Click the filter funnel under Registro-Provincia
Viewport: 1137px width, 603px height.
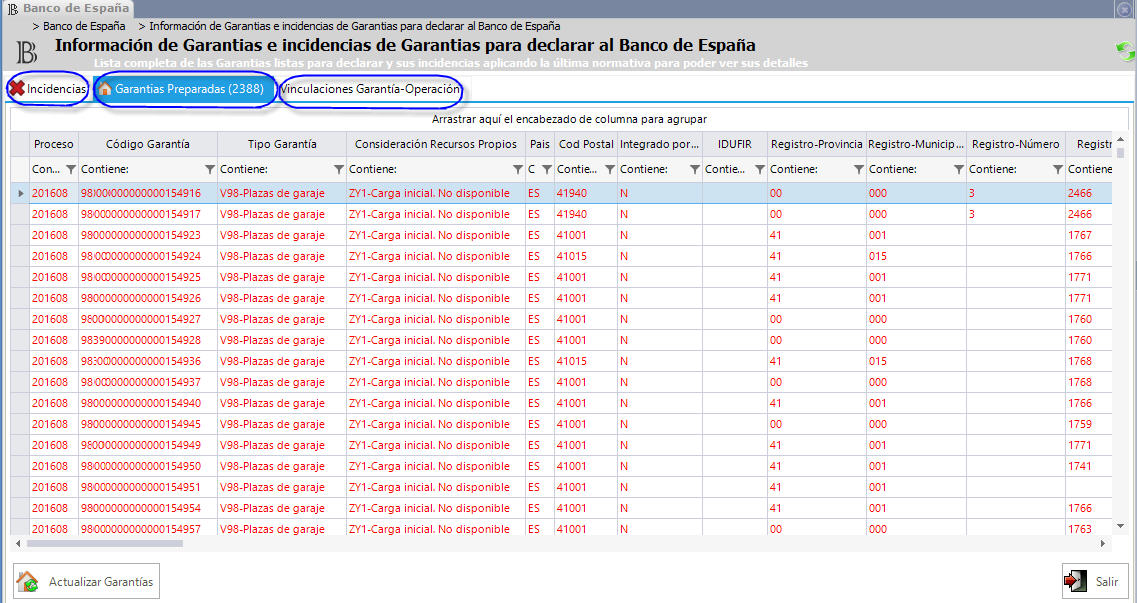859,170
